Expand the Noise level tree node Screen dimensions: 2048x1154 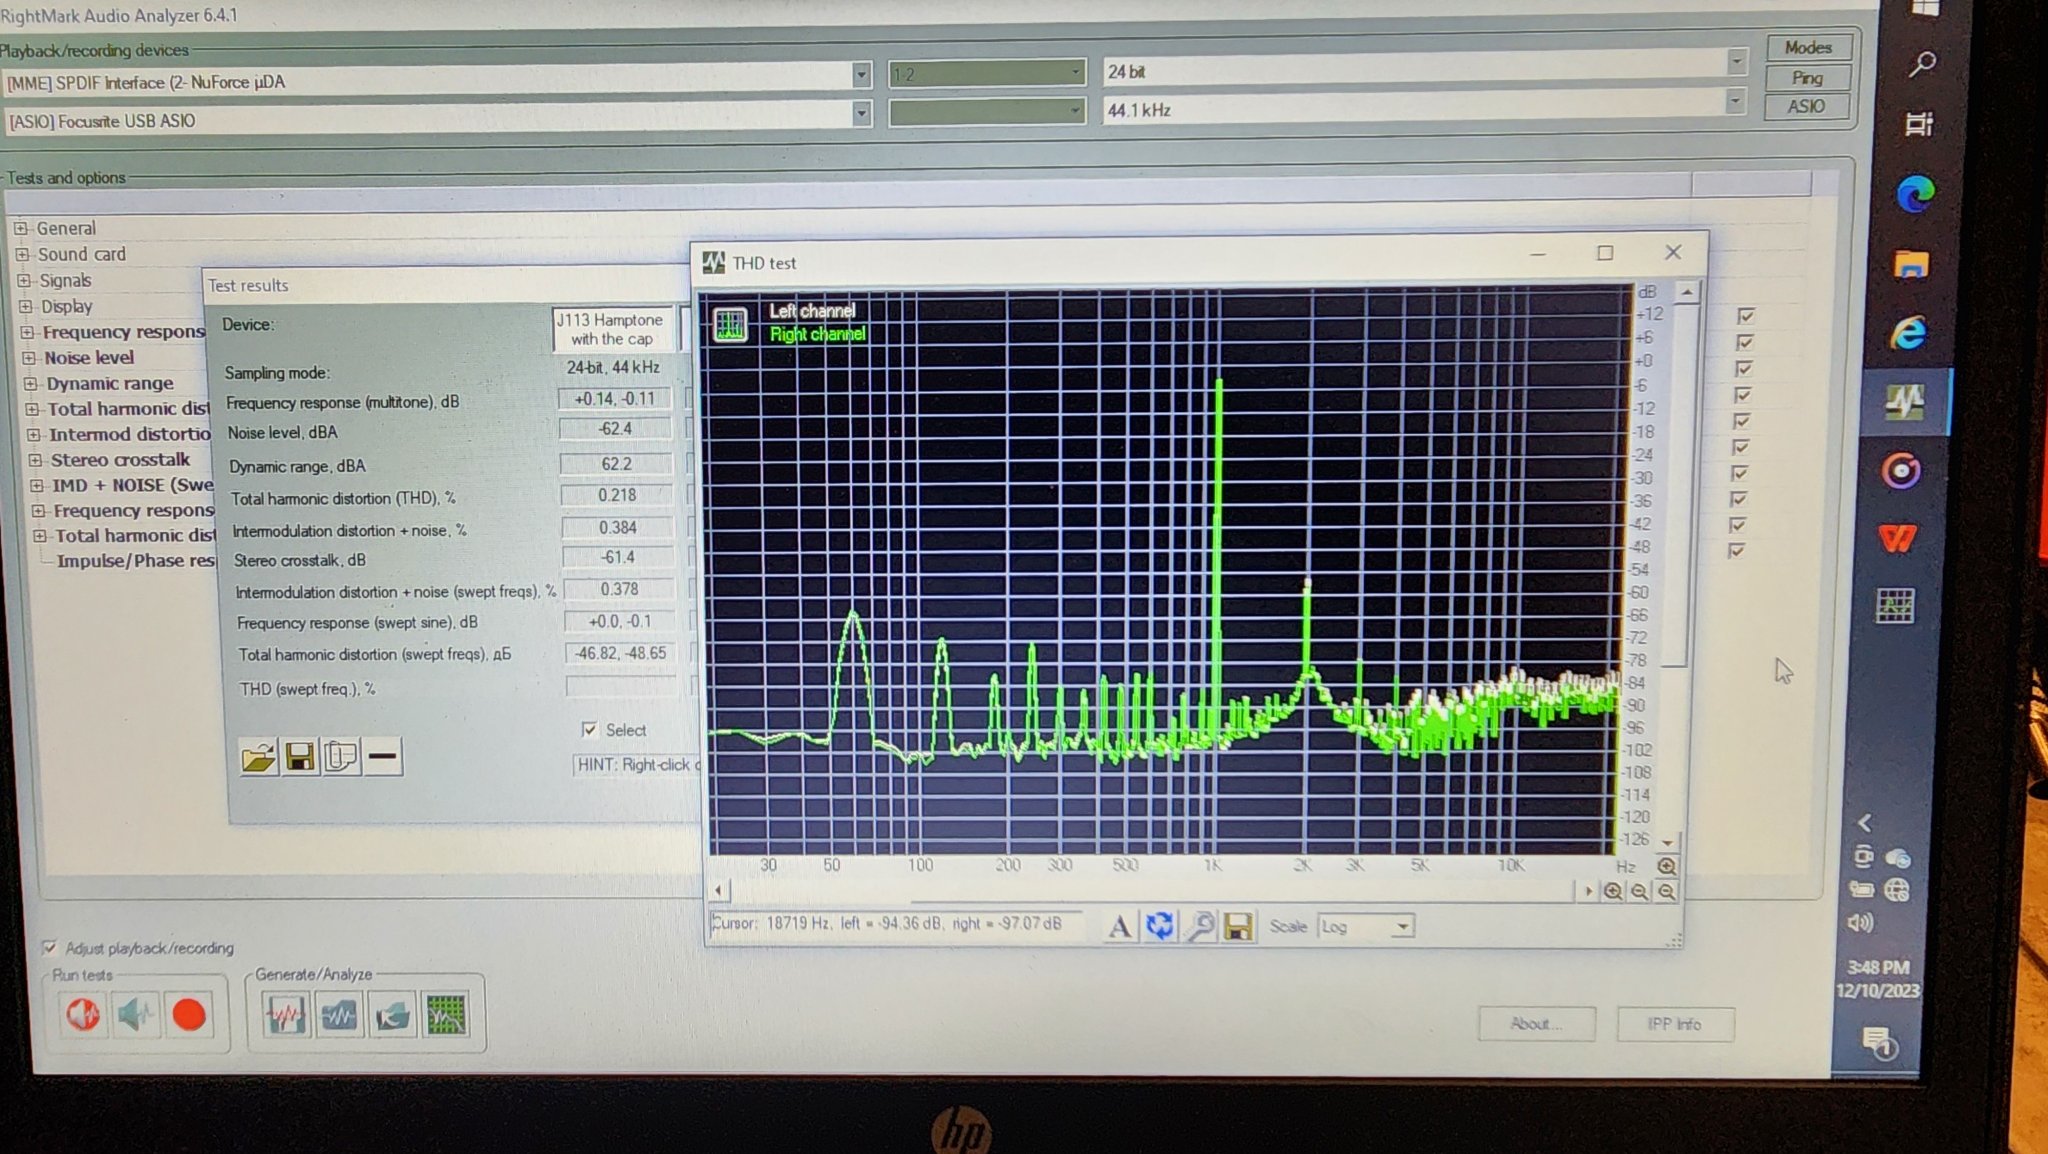(x=29, y=357)
